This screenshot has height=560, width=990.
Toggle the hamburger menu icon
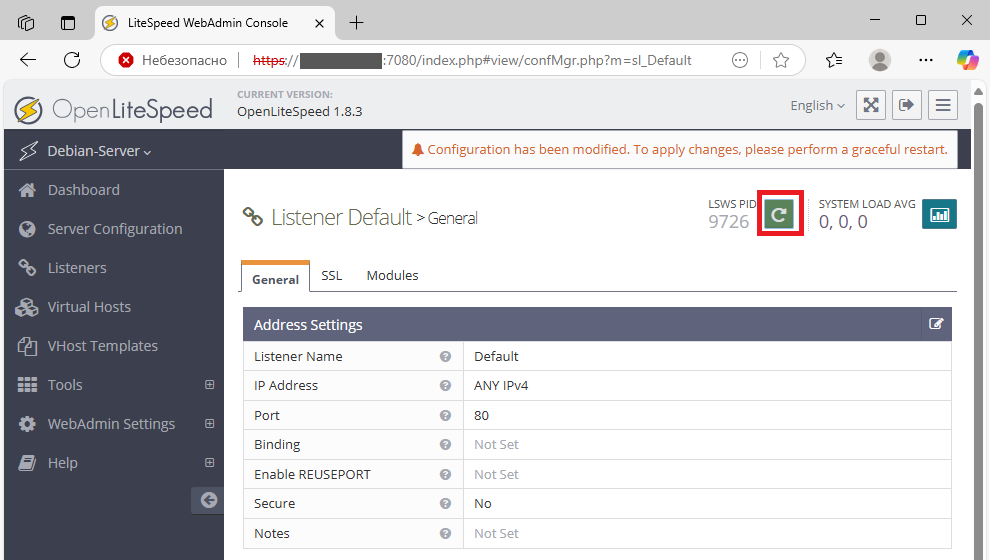pyautogui.click(x=943, y=105)
